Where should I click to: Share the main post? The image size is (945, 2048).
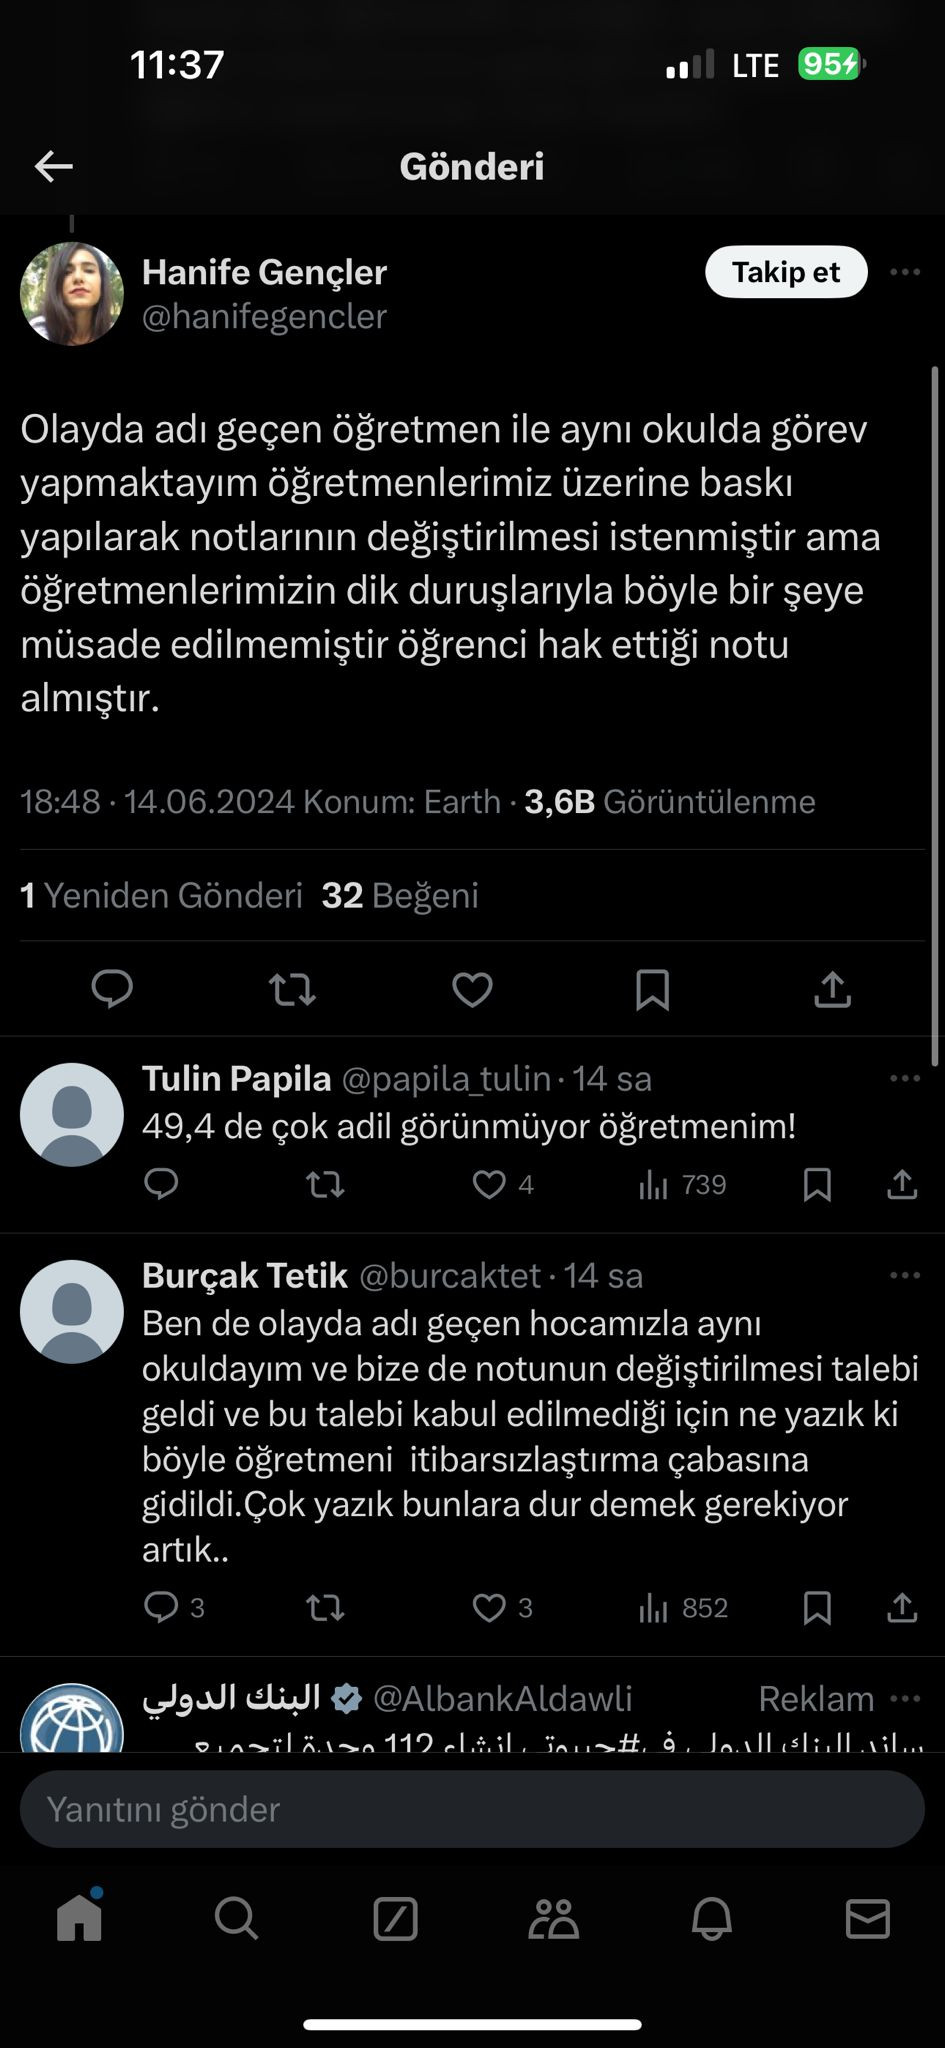tap(832, 990)
